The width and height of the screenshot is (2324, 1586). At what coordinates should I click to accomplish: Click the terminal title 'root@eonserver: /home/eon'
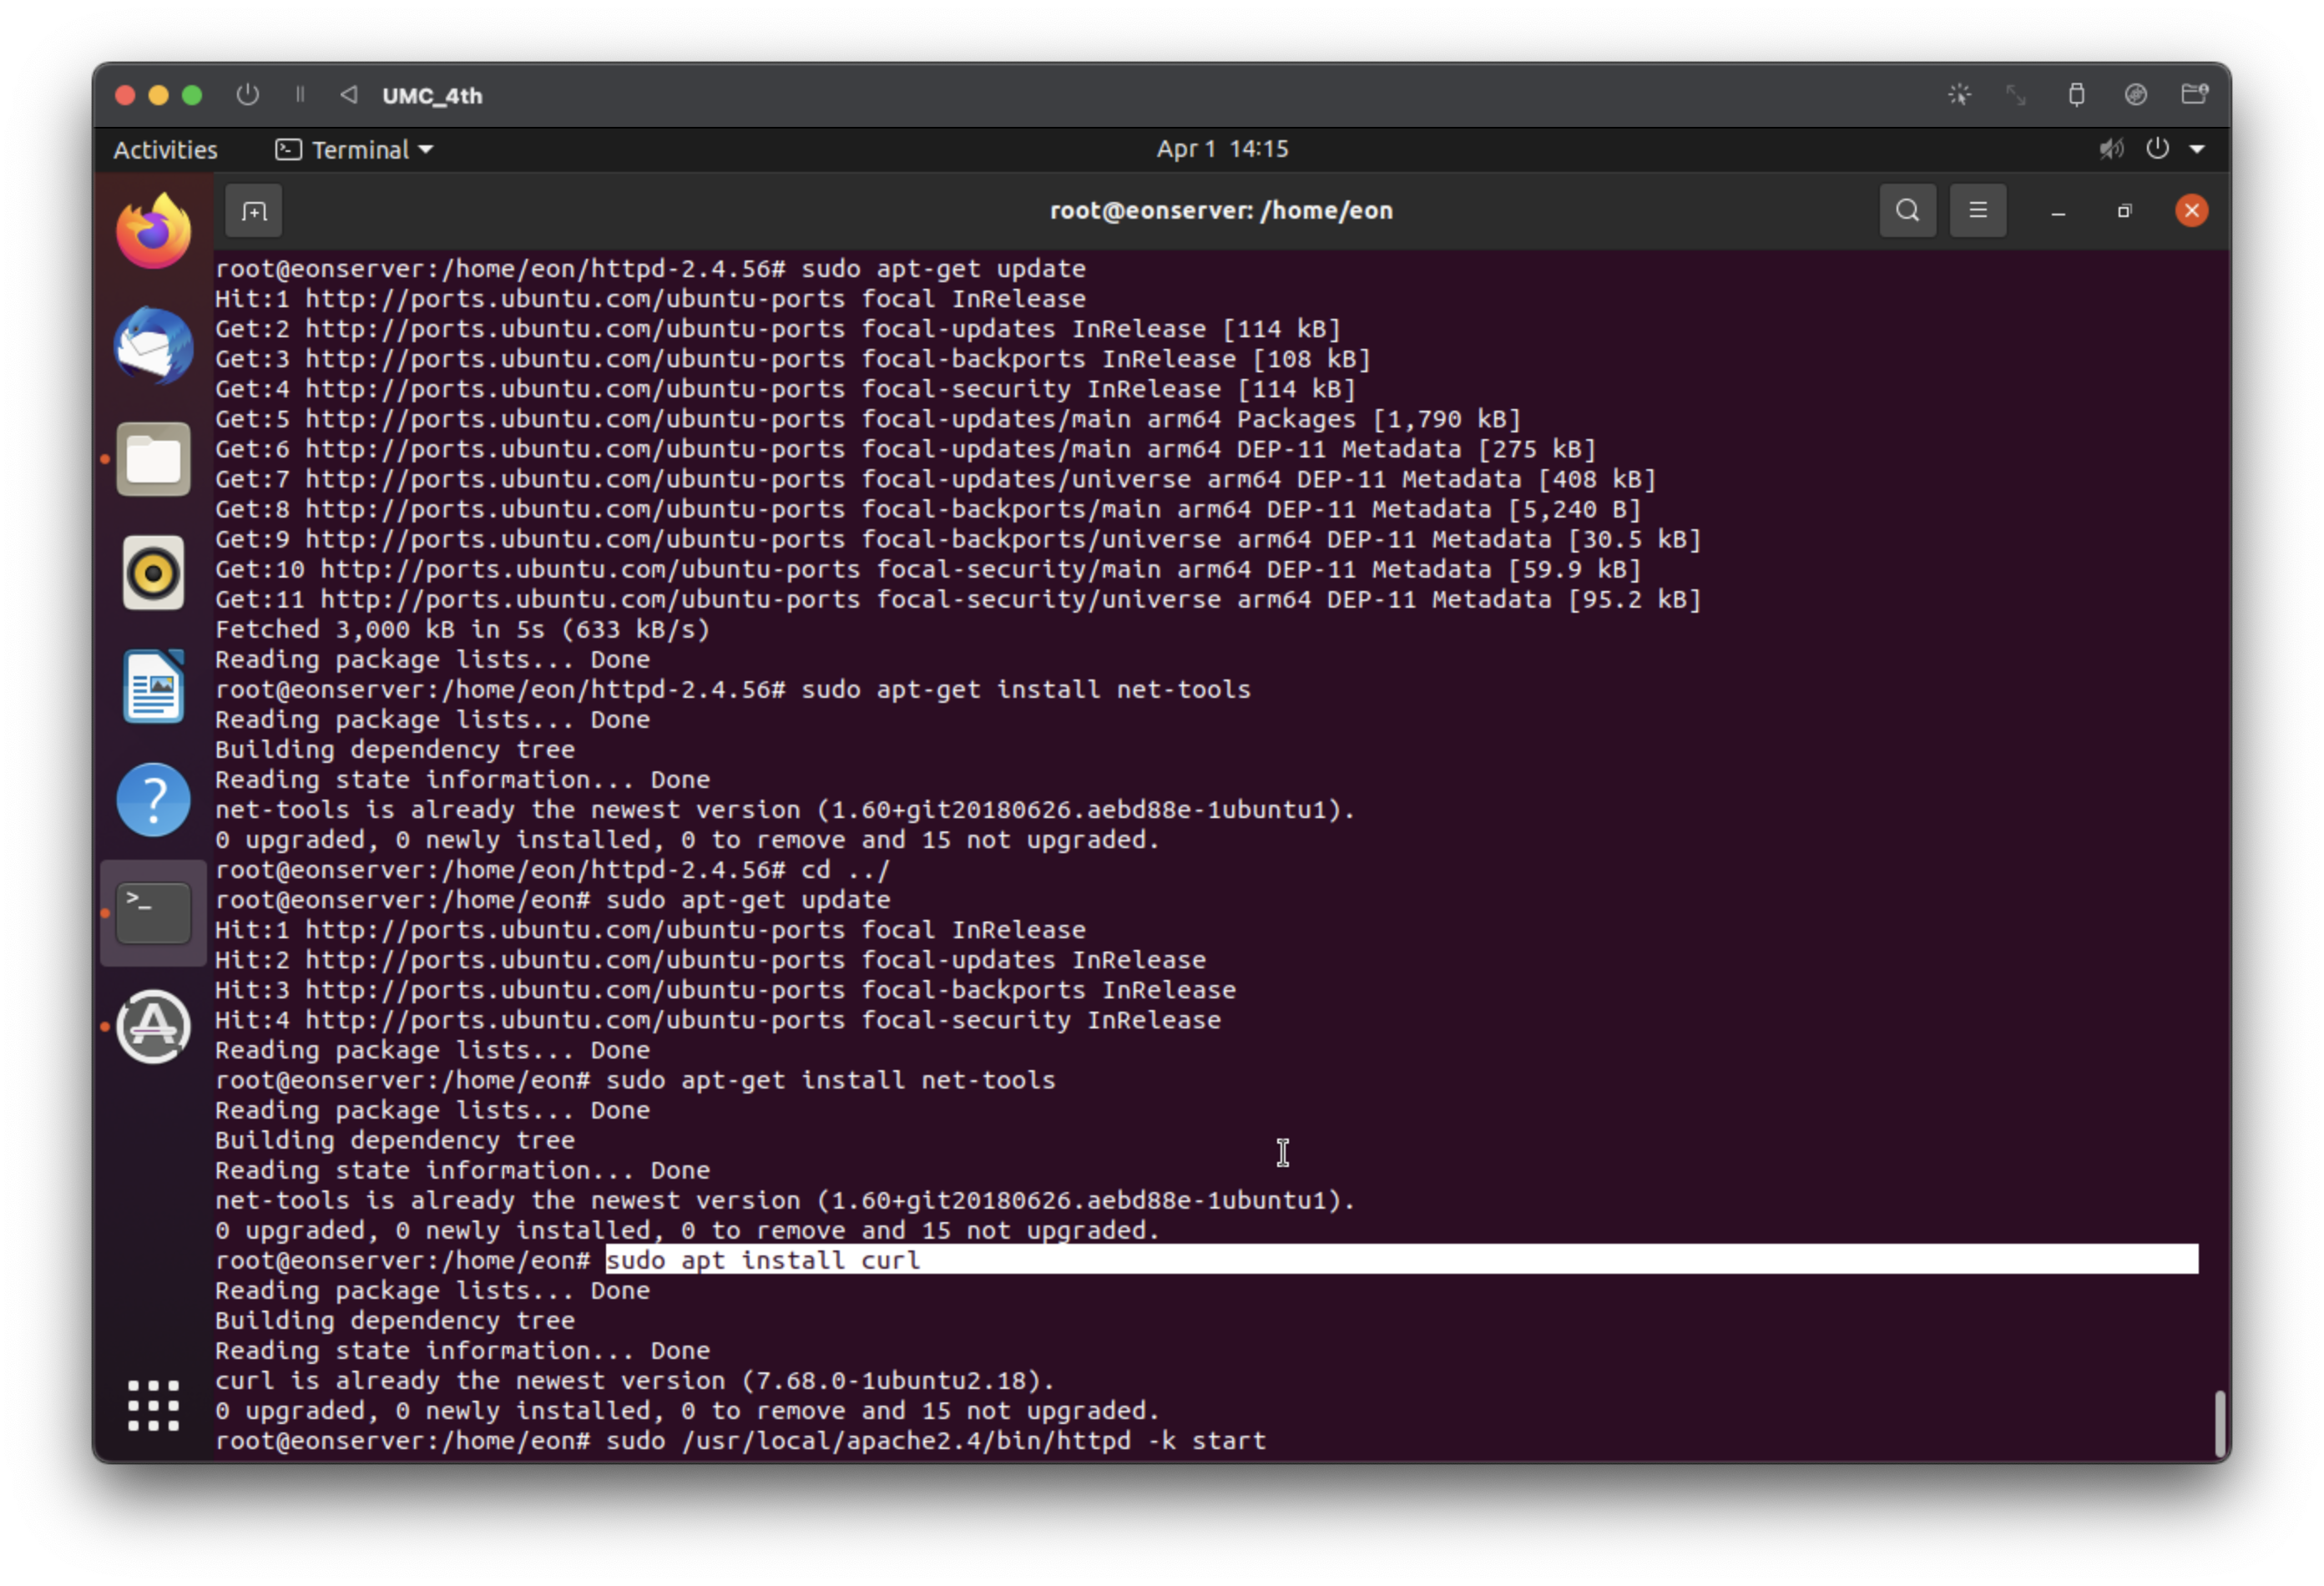pyautogui.click(x=1221, y=211)
